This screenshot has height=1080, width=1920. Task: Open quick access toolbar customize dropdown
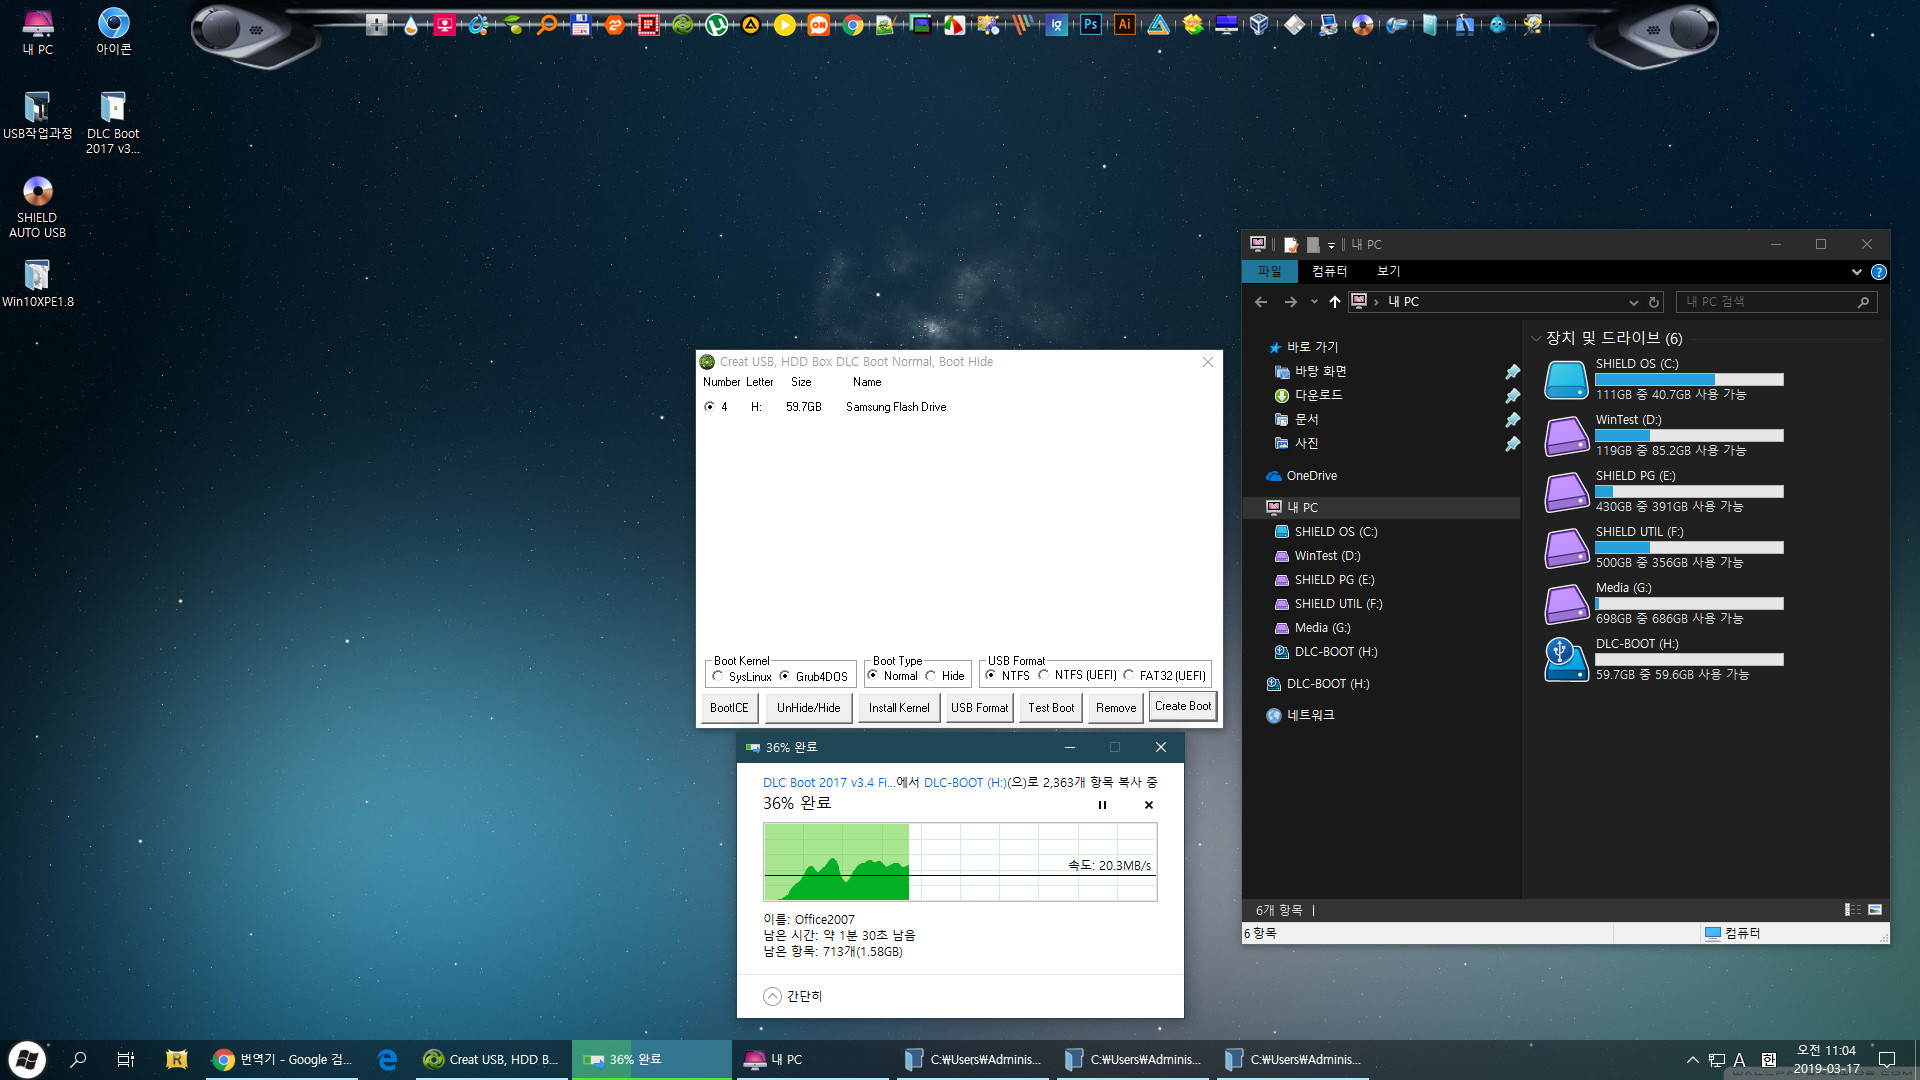pyautogui.click(x=1331, y=245)
